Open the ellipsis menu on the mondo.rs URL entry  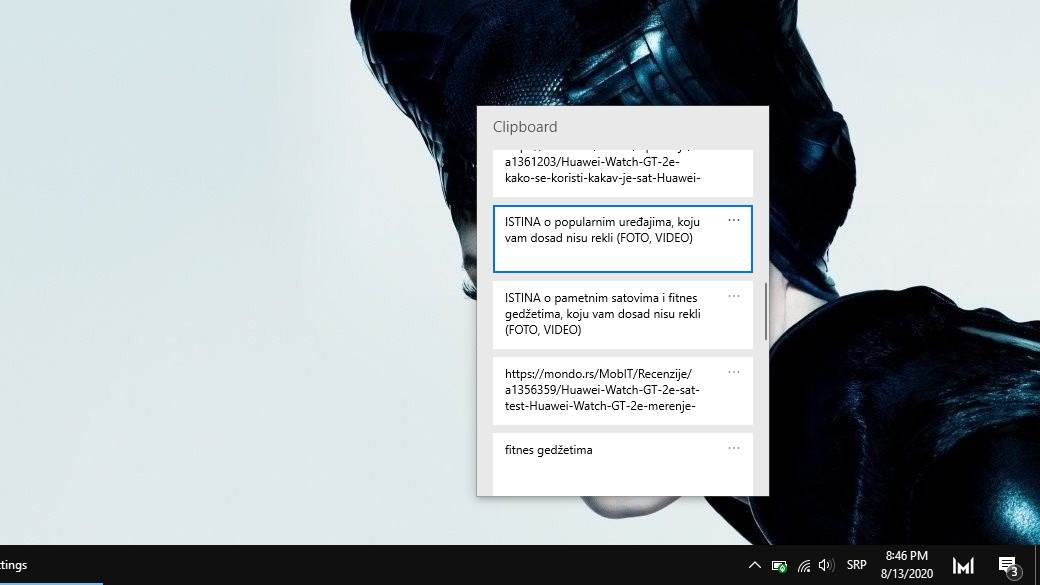[x=734, y=371]
